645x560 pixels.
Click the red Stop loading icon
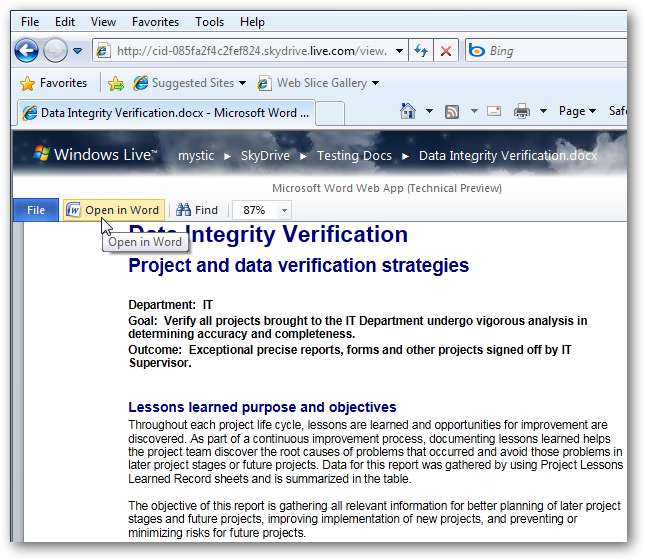click(x=446, y=51)
